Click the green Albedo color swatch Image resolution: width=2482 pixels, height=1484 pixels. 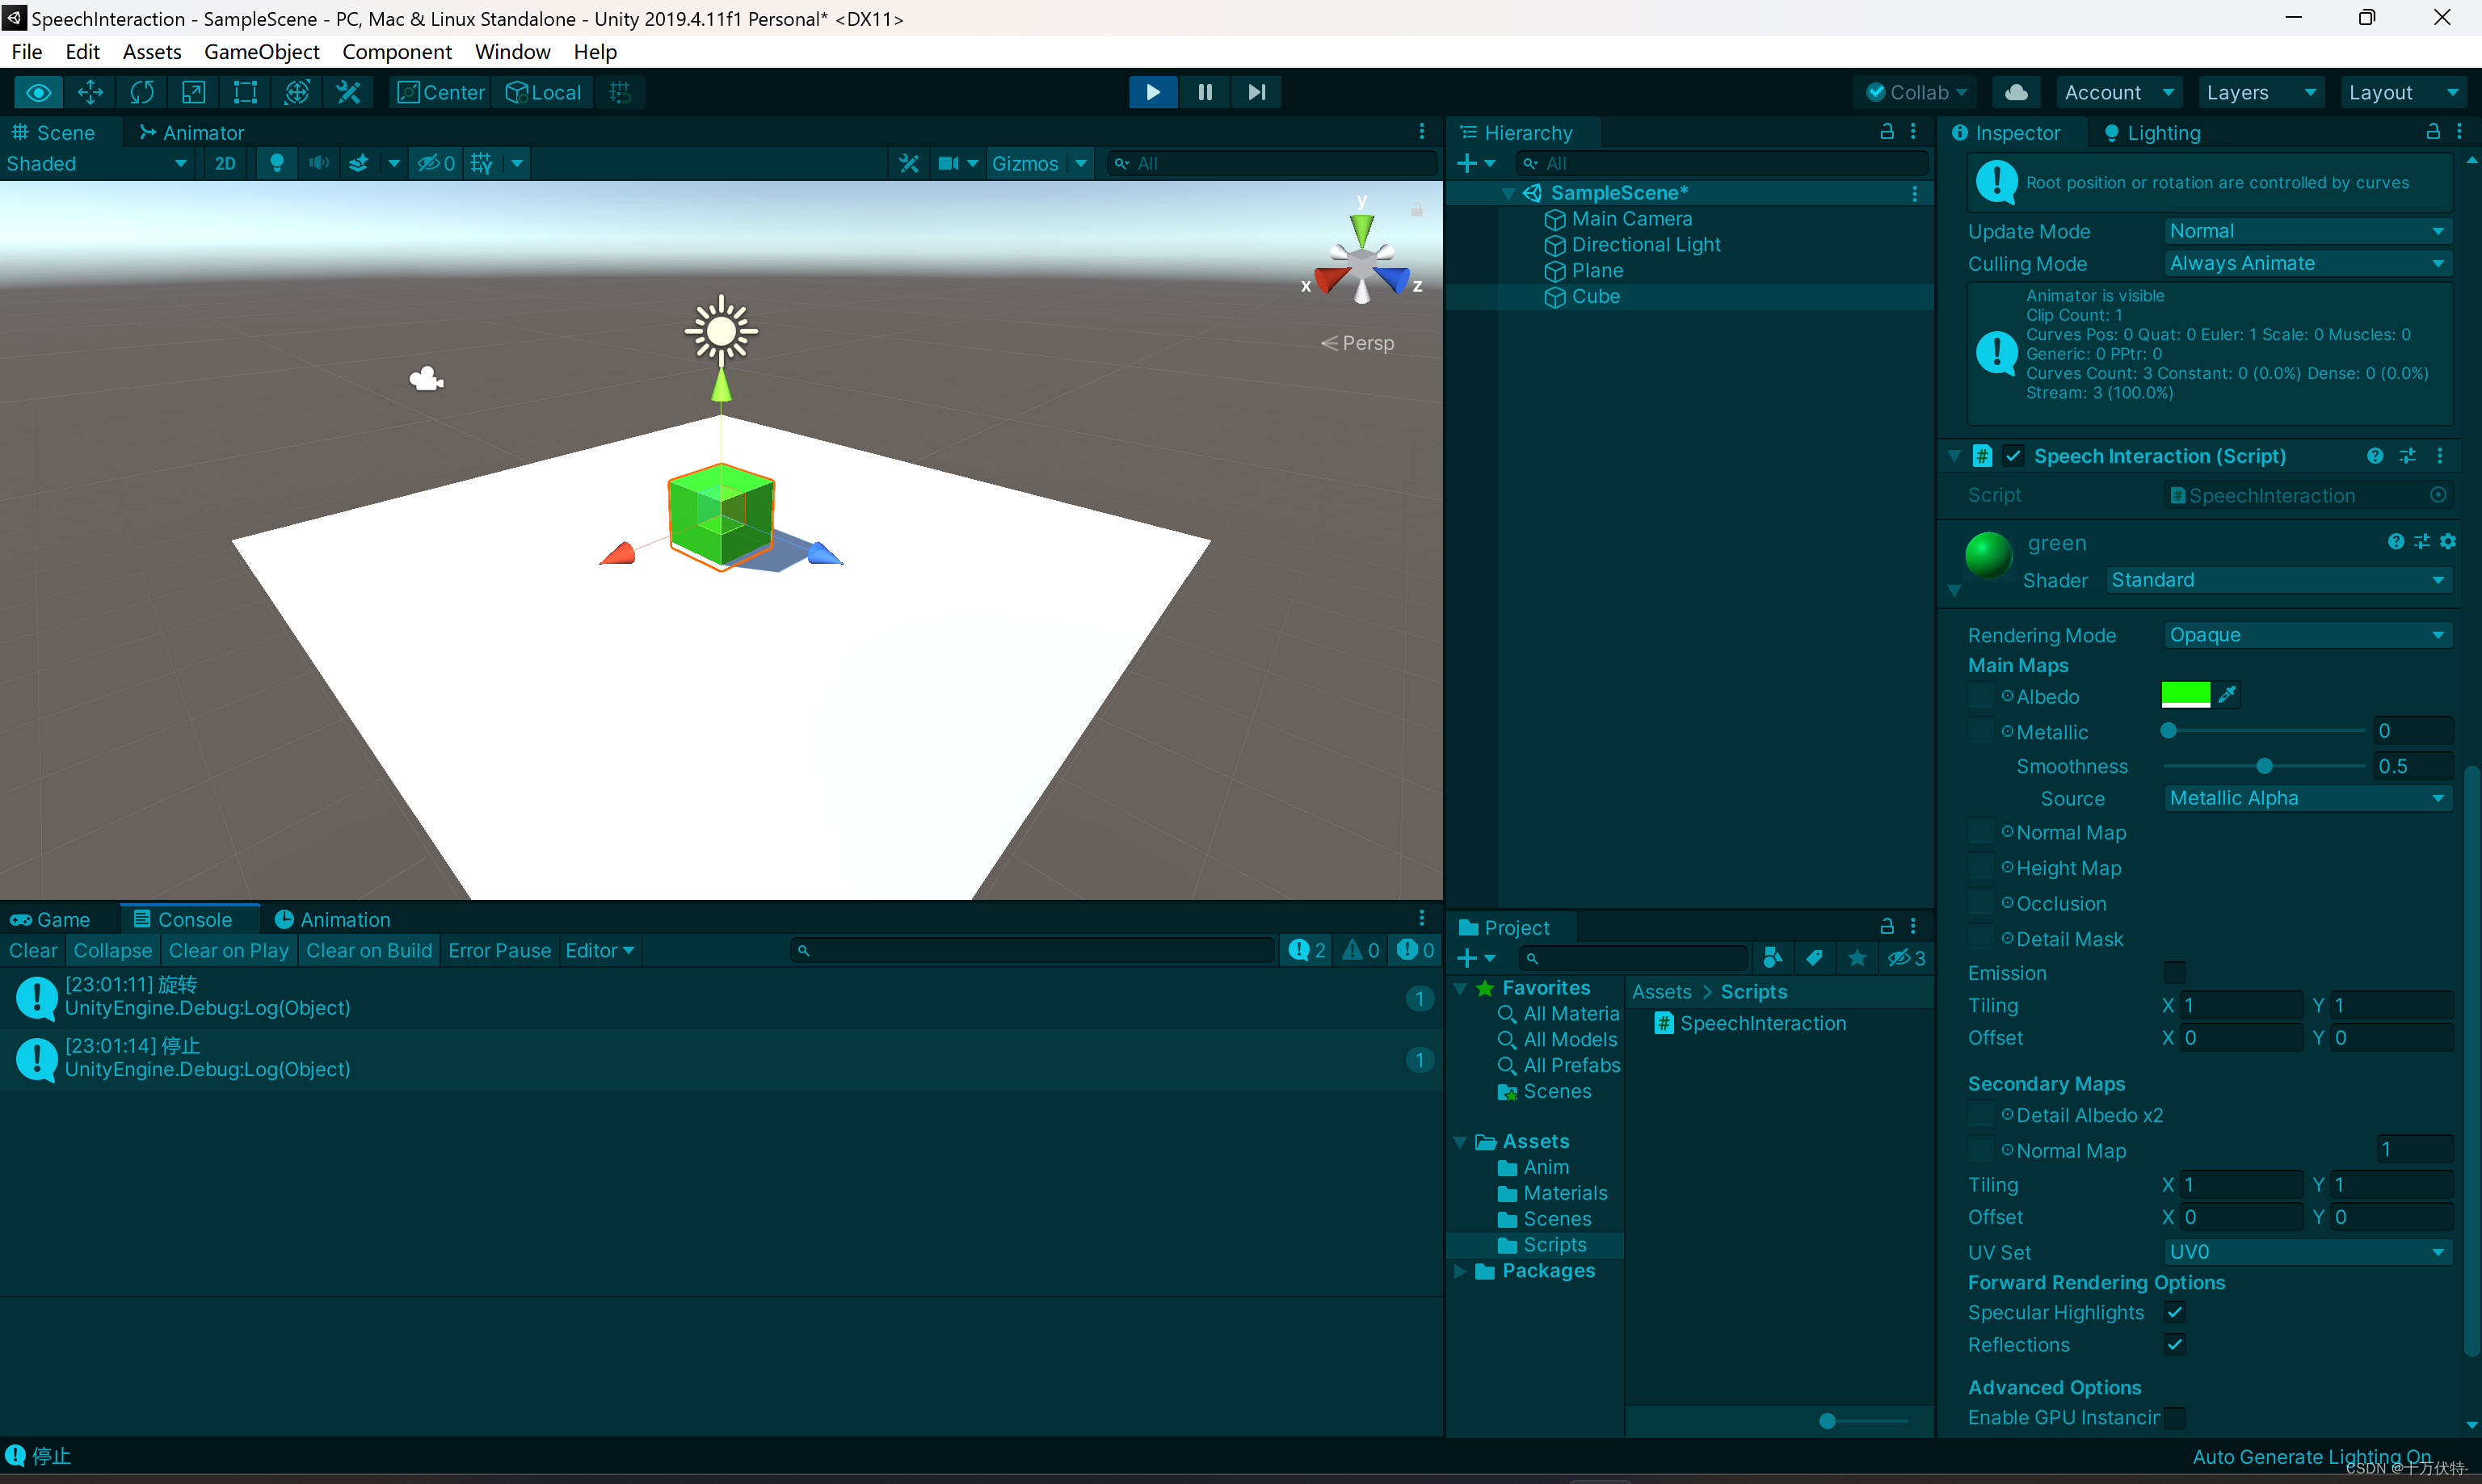(x=2185, y=695)
